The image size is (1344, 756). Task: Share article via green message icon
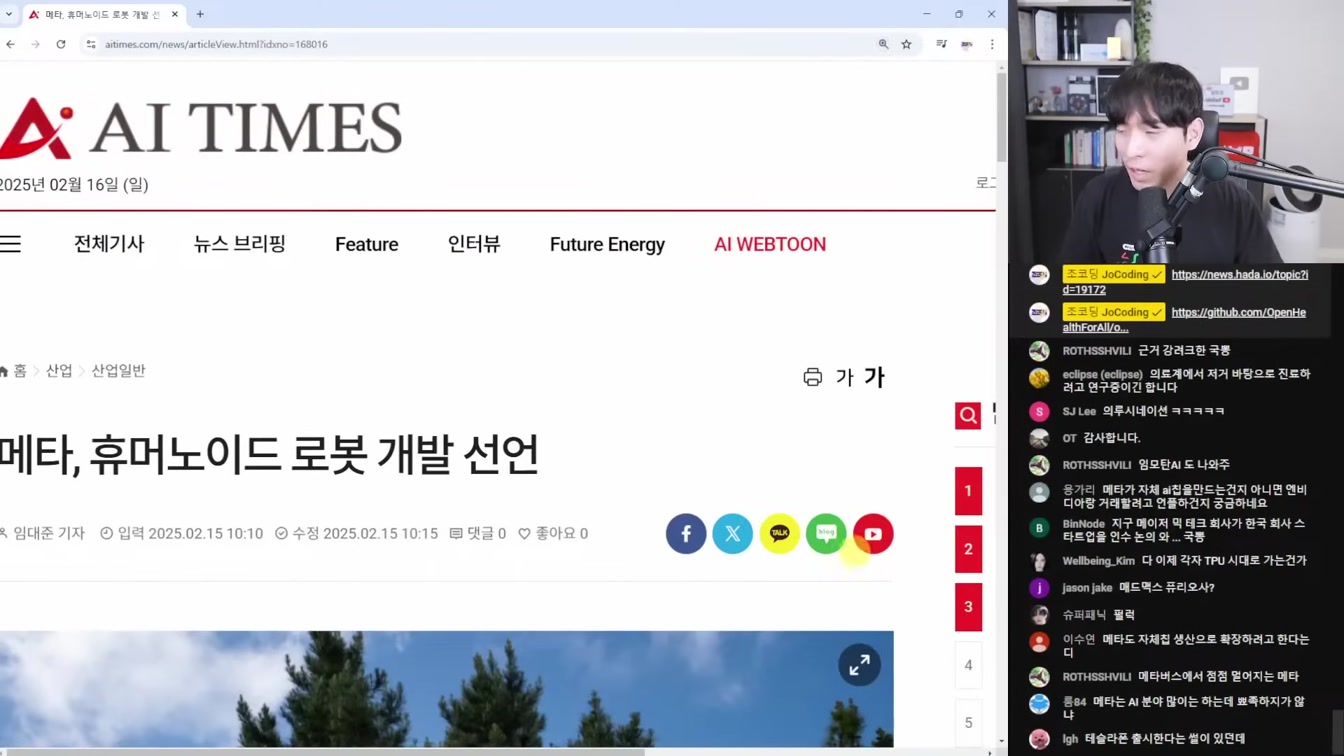tap(826, 534)
